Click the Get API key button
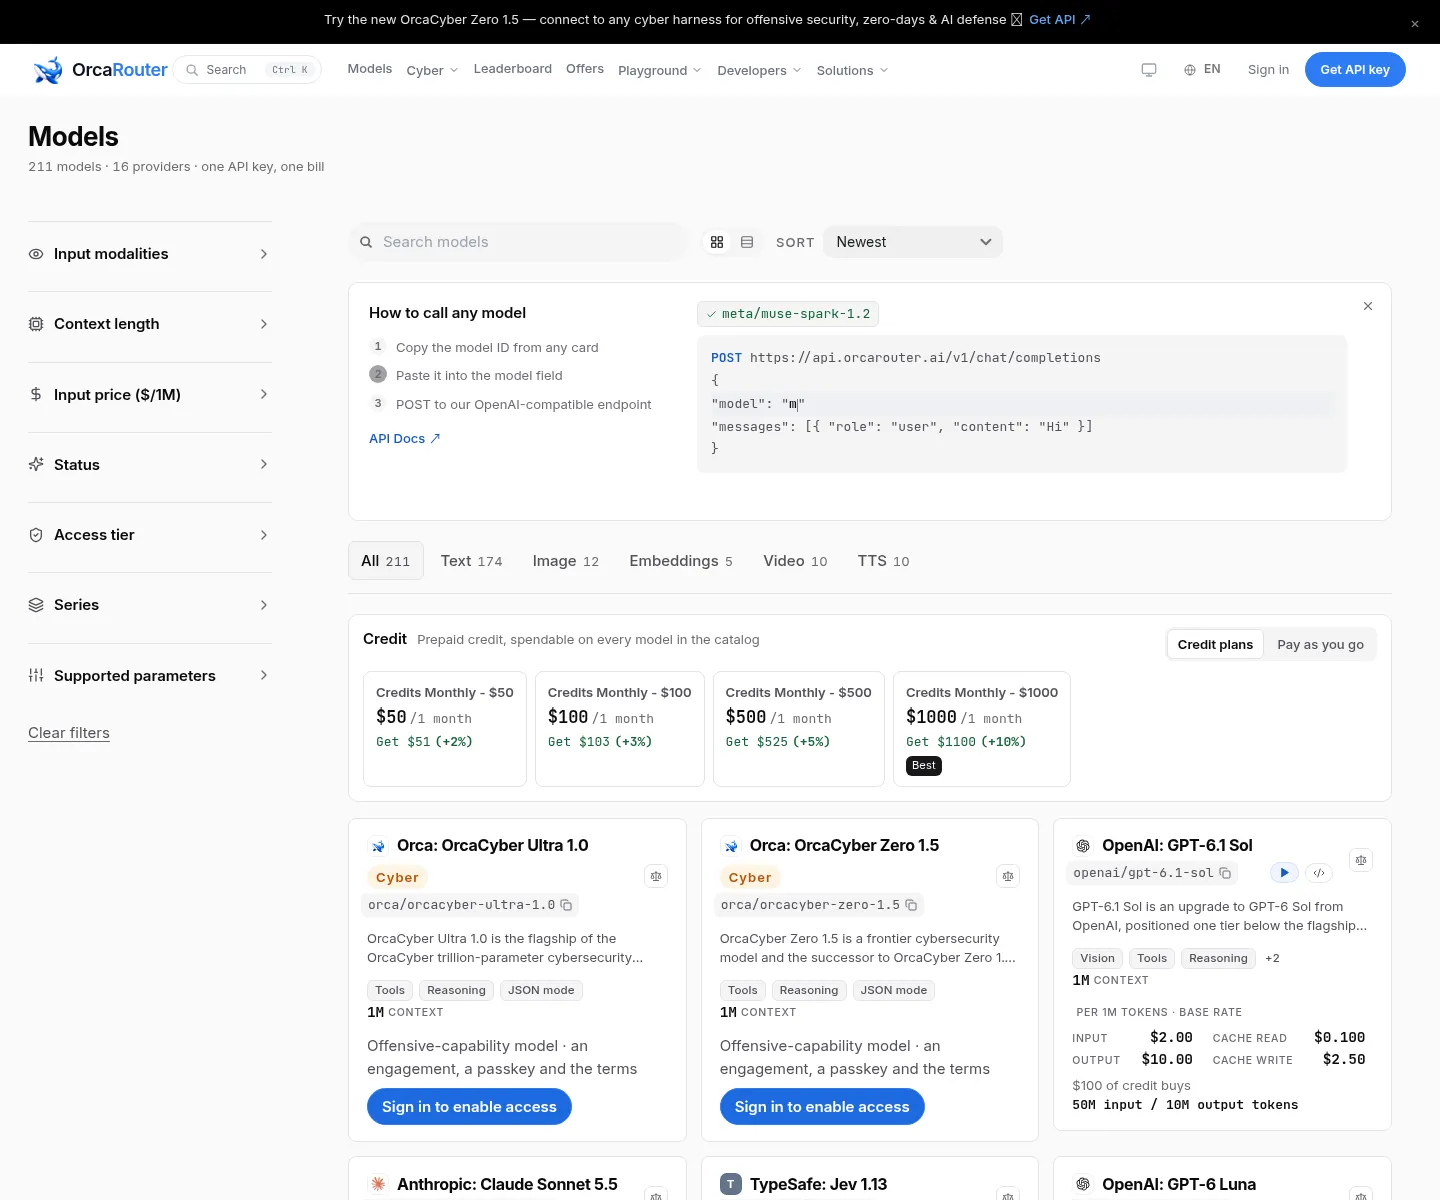This screenshot has height=1200, width=1440. tap(1355, 70)
